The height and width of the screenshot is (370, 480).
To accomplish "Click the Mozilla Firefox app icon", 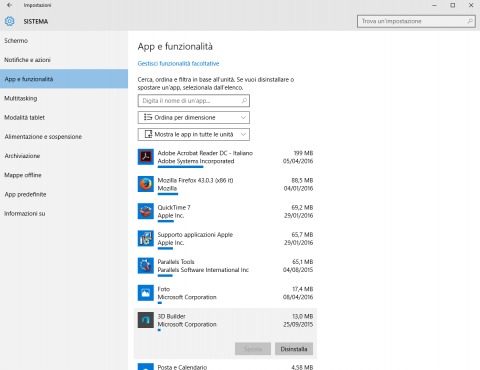I will click(x=146, y=184).
